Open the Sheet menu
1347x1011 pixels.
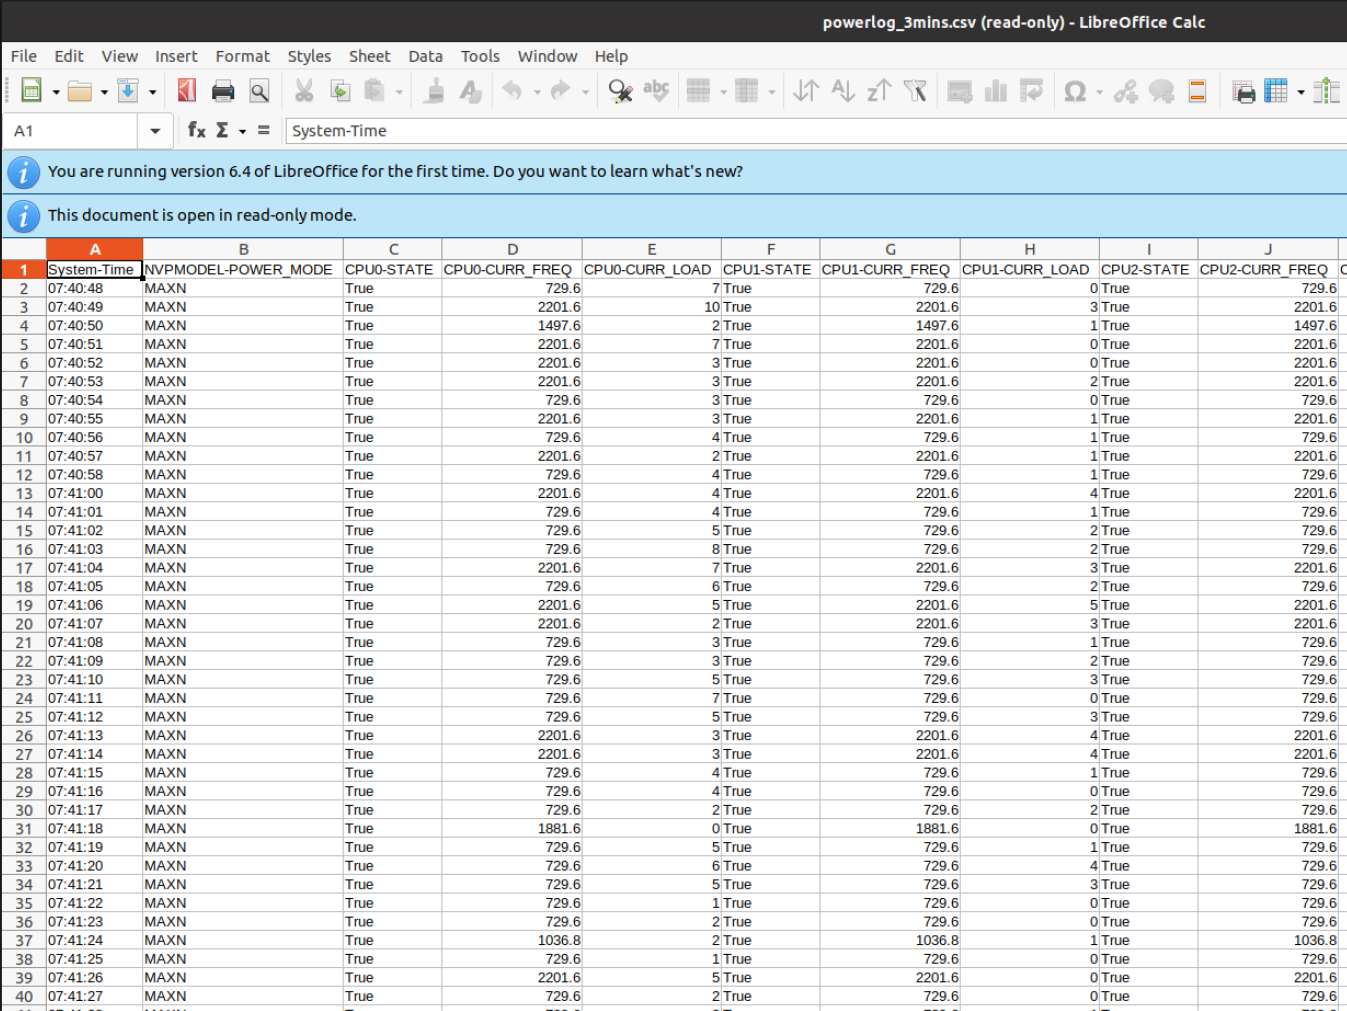[369, 56]
